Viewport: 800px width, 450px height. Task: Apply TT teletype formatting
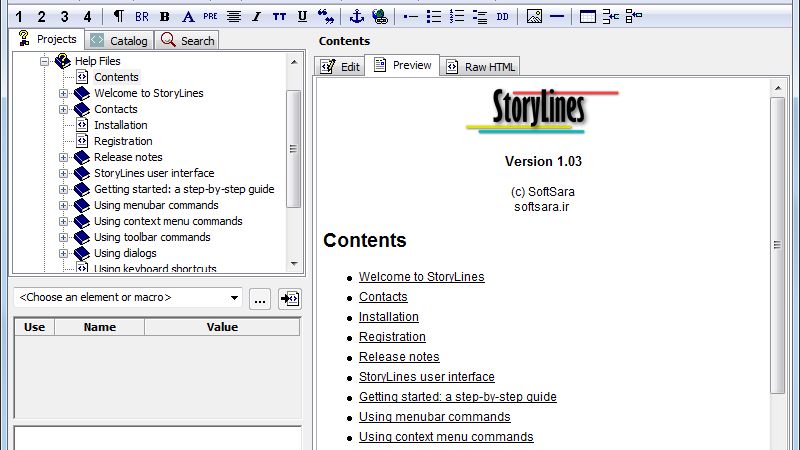pos(279,17)
